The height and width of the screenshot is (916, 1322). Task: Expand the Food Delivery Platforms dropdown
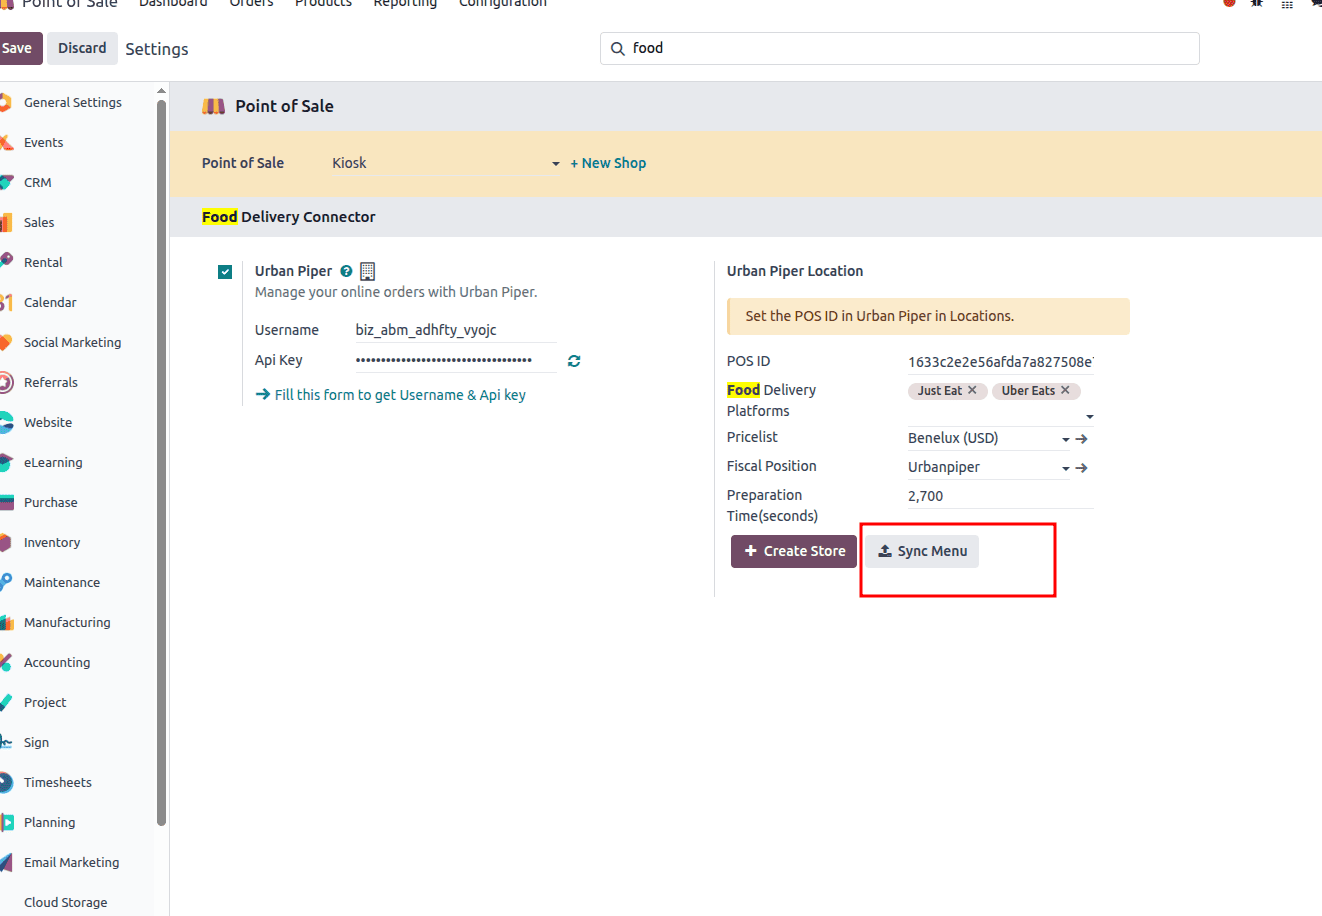[1089, 417]
